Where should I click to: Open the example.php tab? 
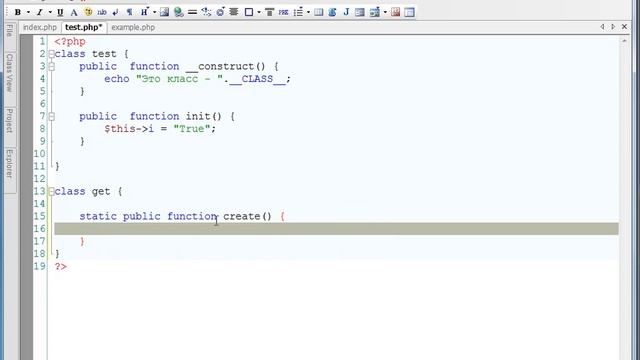(133, 27)
